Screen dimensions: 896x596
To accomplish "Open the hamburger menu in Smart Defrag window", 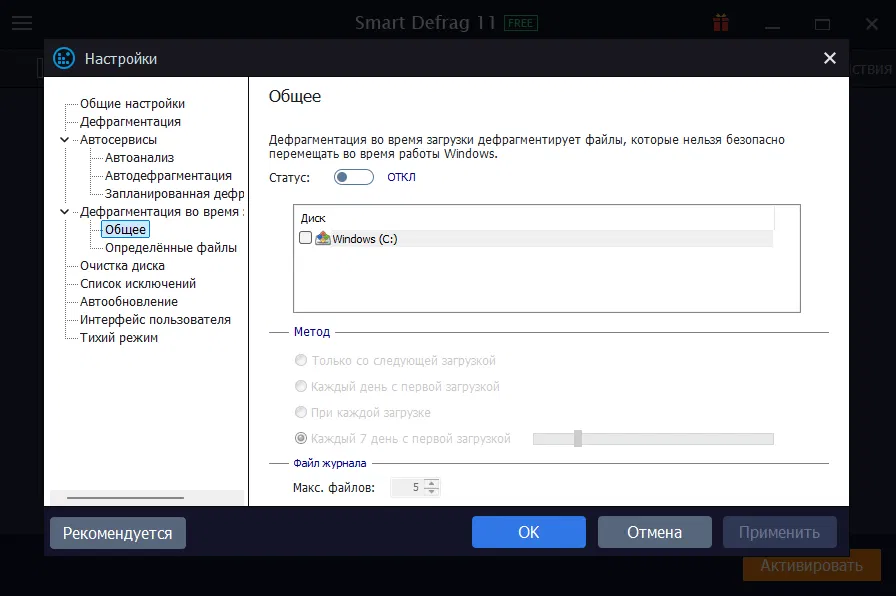I will pyautogui.click(x=22, y=23).
